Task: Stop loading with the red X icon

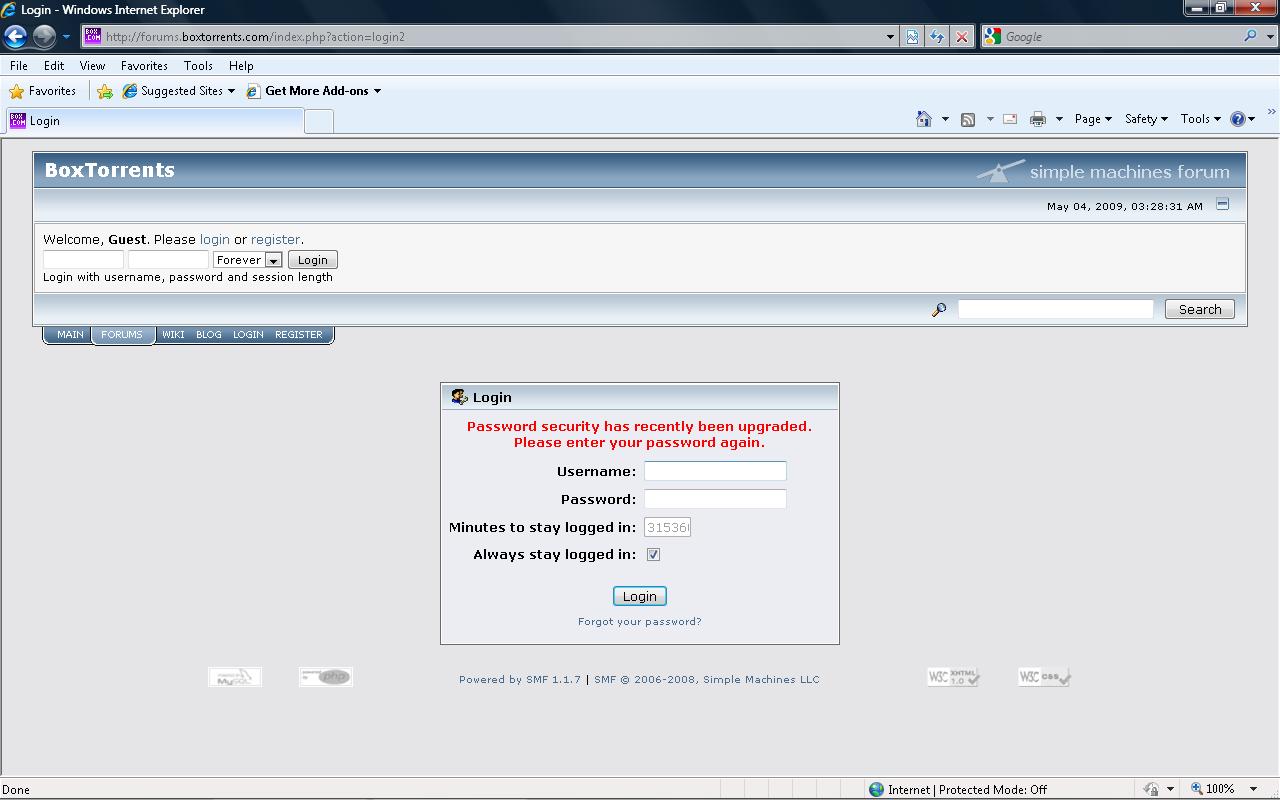Action: [962, 37]
